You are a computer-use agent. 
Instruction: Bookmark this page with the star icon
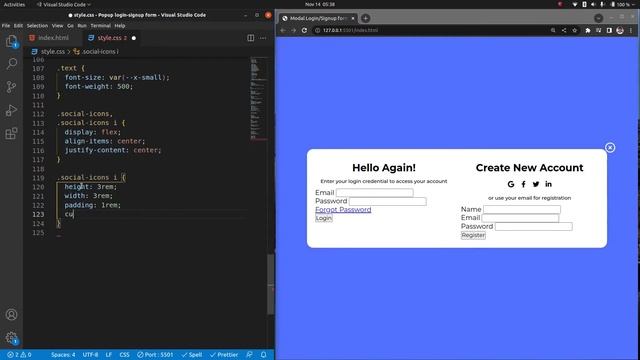(x=575, y=30)
